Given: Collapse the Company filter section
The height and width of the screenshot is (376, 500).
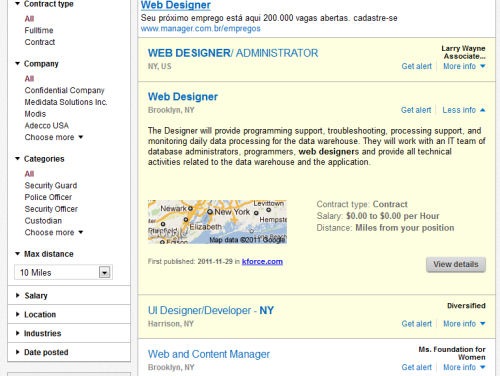Looking at the screenshot, I should [37, 64].
